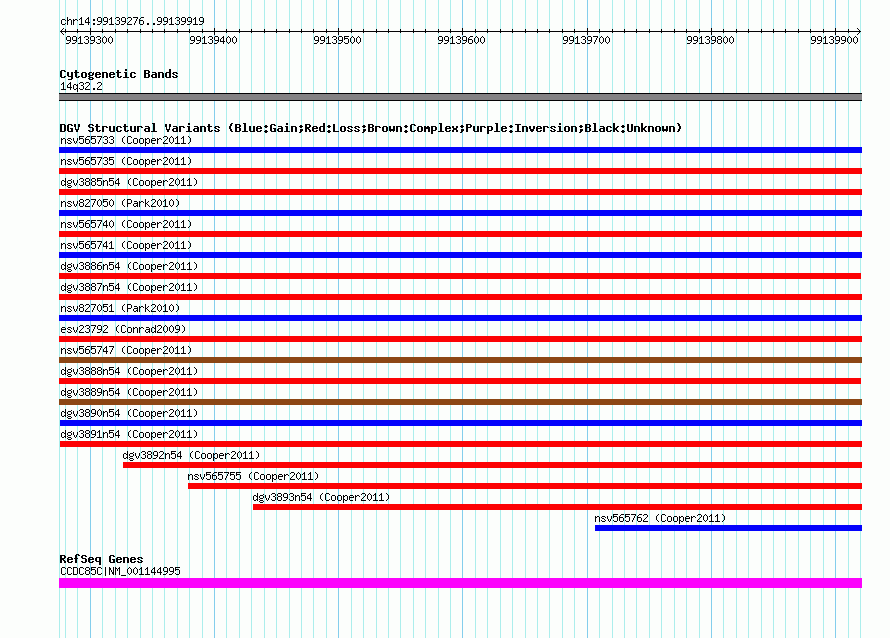Click the RefSeq Genes track title
Screen dimensions: 890x638
point(101,559)
